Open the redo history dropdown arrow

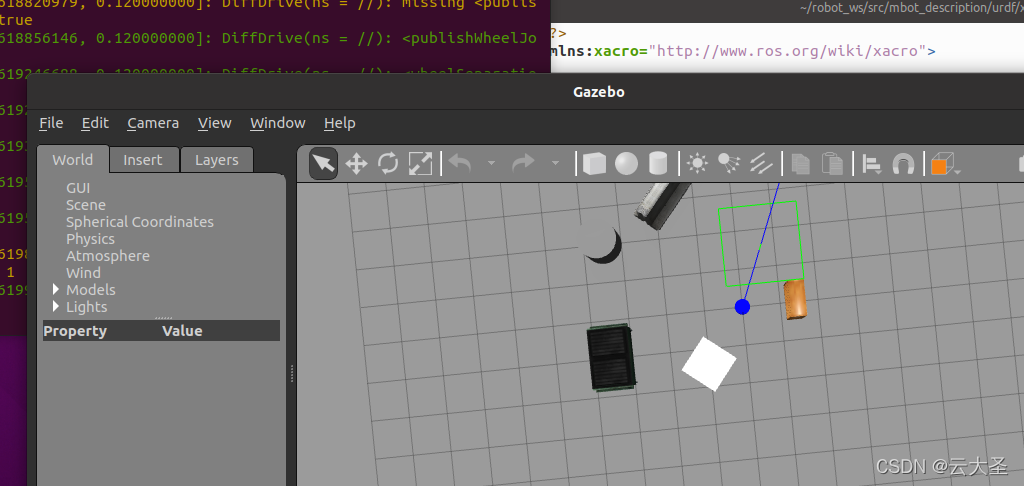pyautogui.click(x=555, y=163)
